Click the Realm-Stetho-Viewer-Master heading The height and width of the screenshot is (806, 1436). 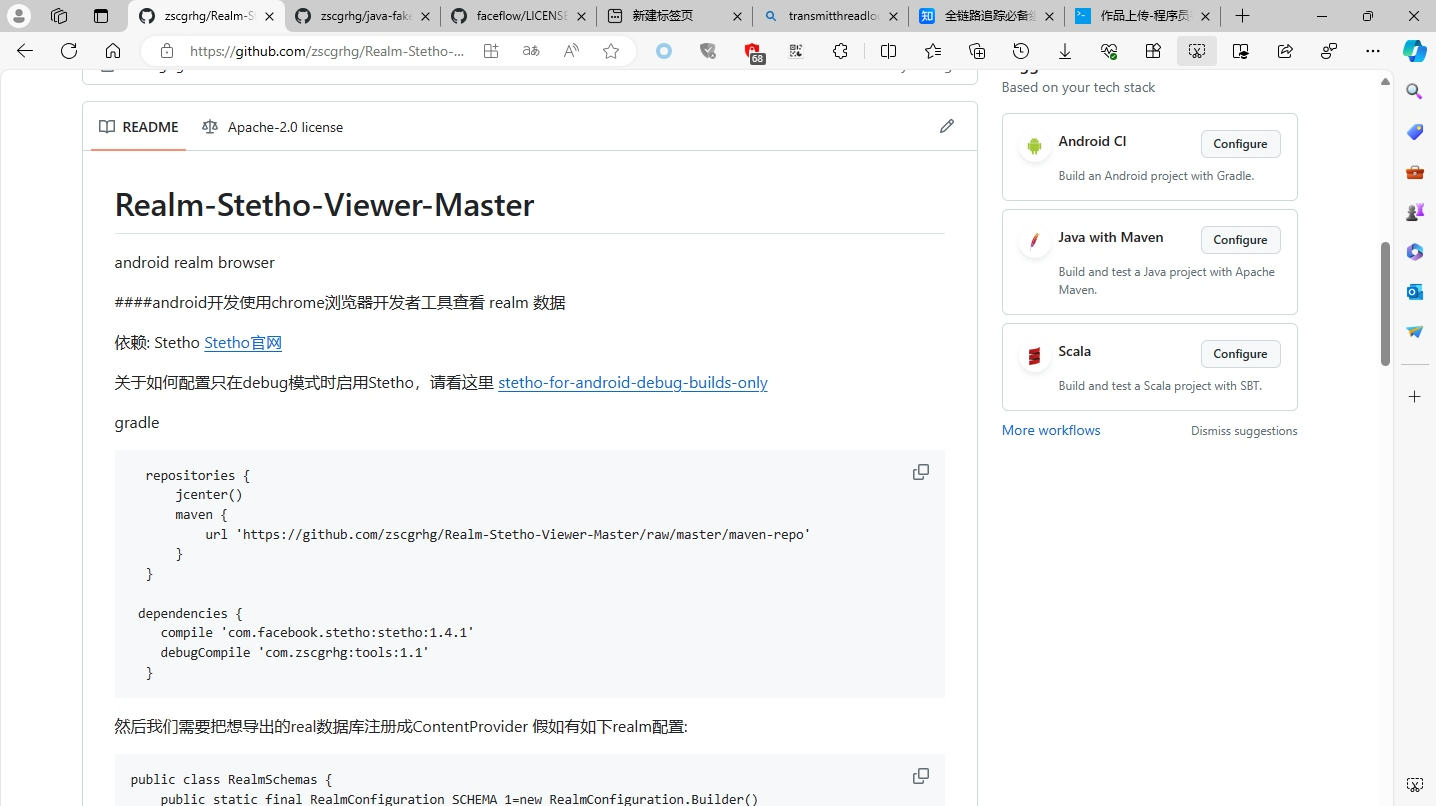coord(324,205)
